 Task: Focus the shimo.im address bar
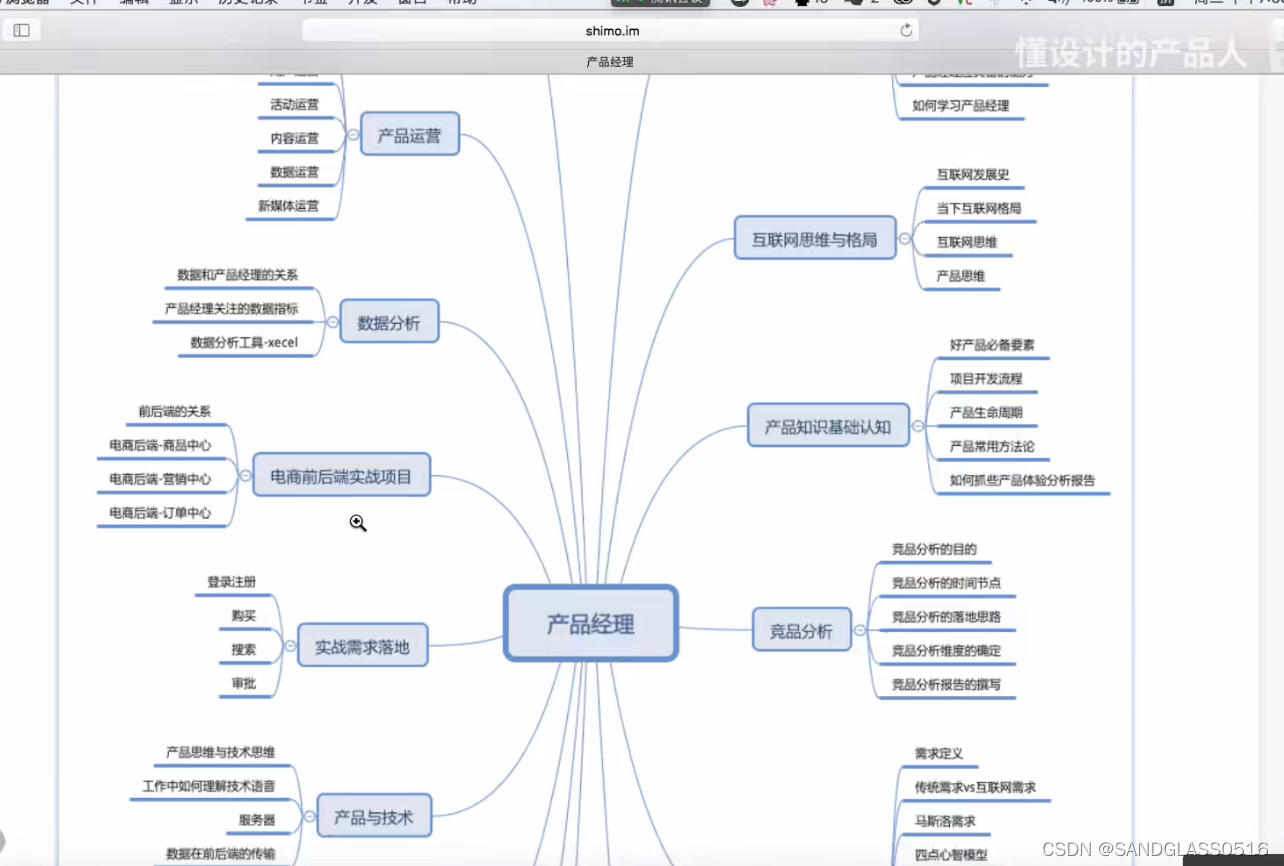pyautogui.click(x=610, y=31)
